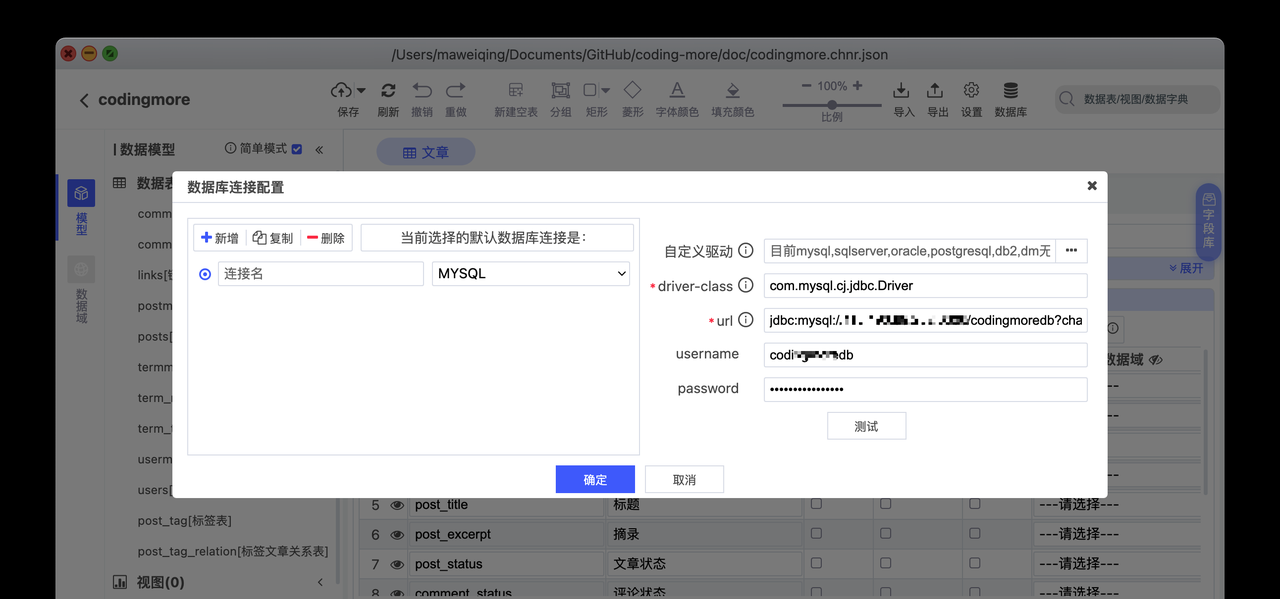
Task: Click the 测试 test connection button
Action: pos(866,425)
